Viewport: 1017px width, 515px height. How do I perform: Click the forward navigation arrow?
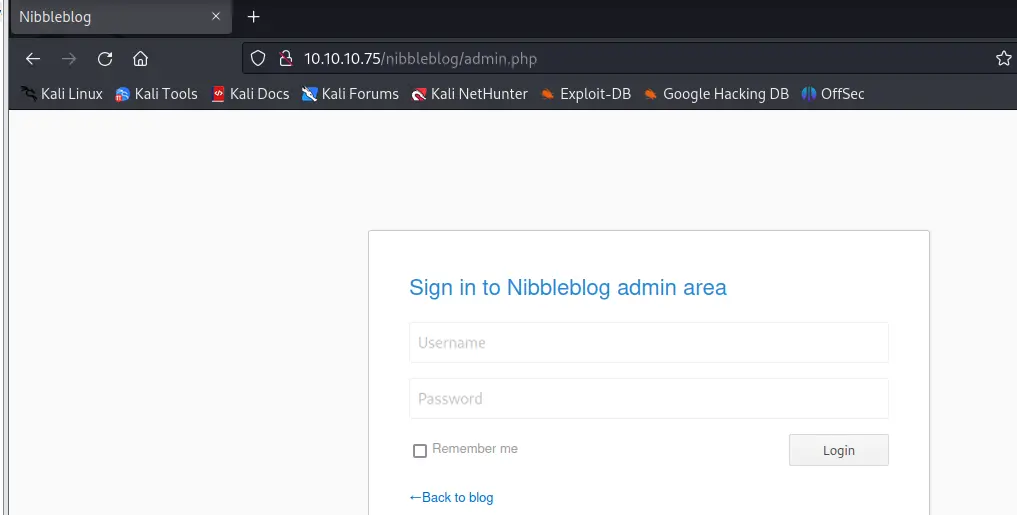pyautogui.click(x=69, y=58)
